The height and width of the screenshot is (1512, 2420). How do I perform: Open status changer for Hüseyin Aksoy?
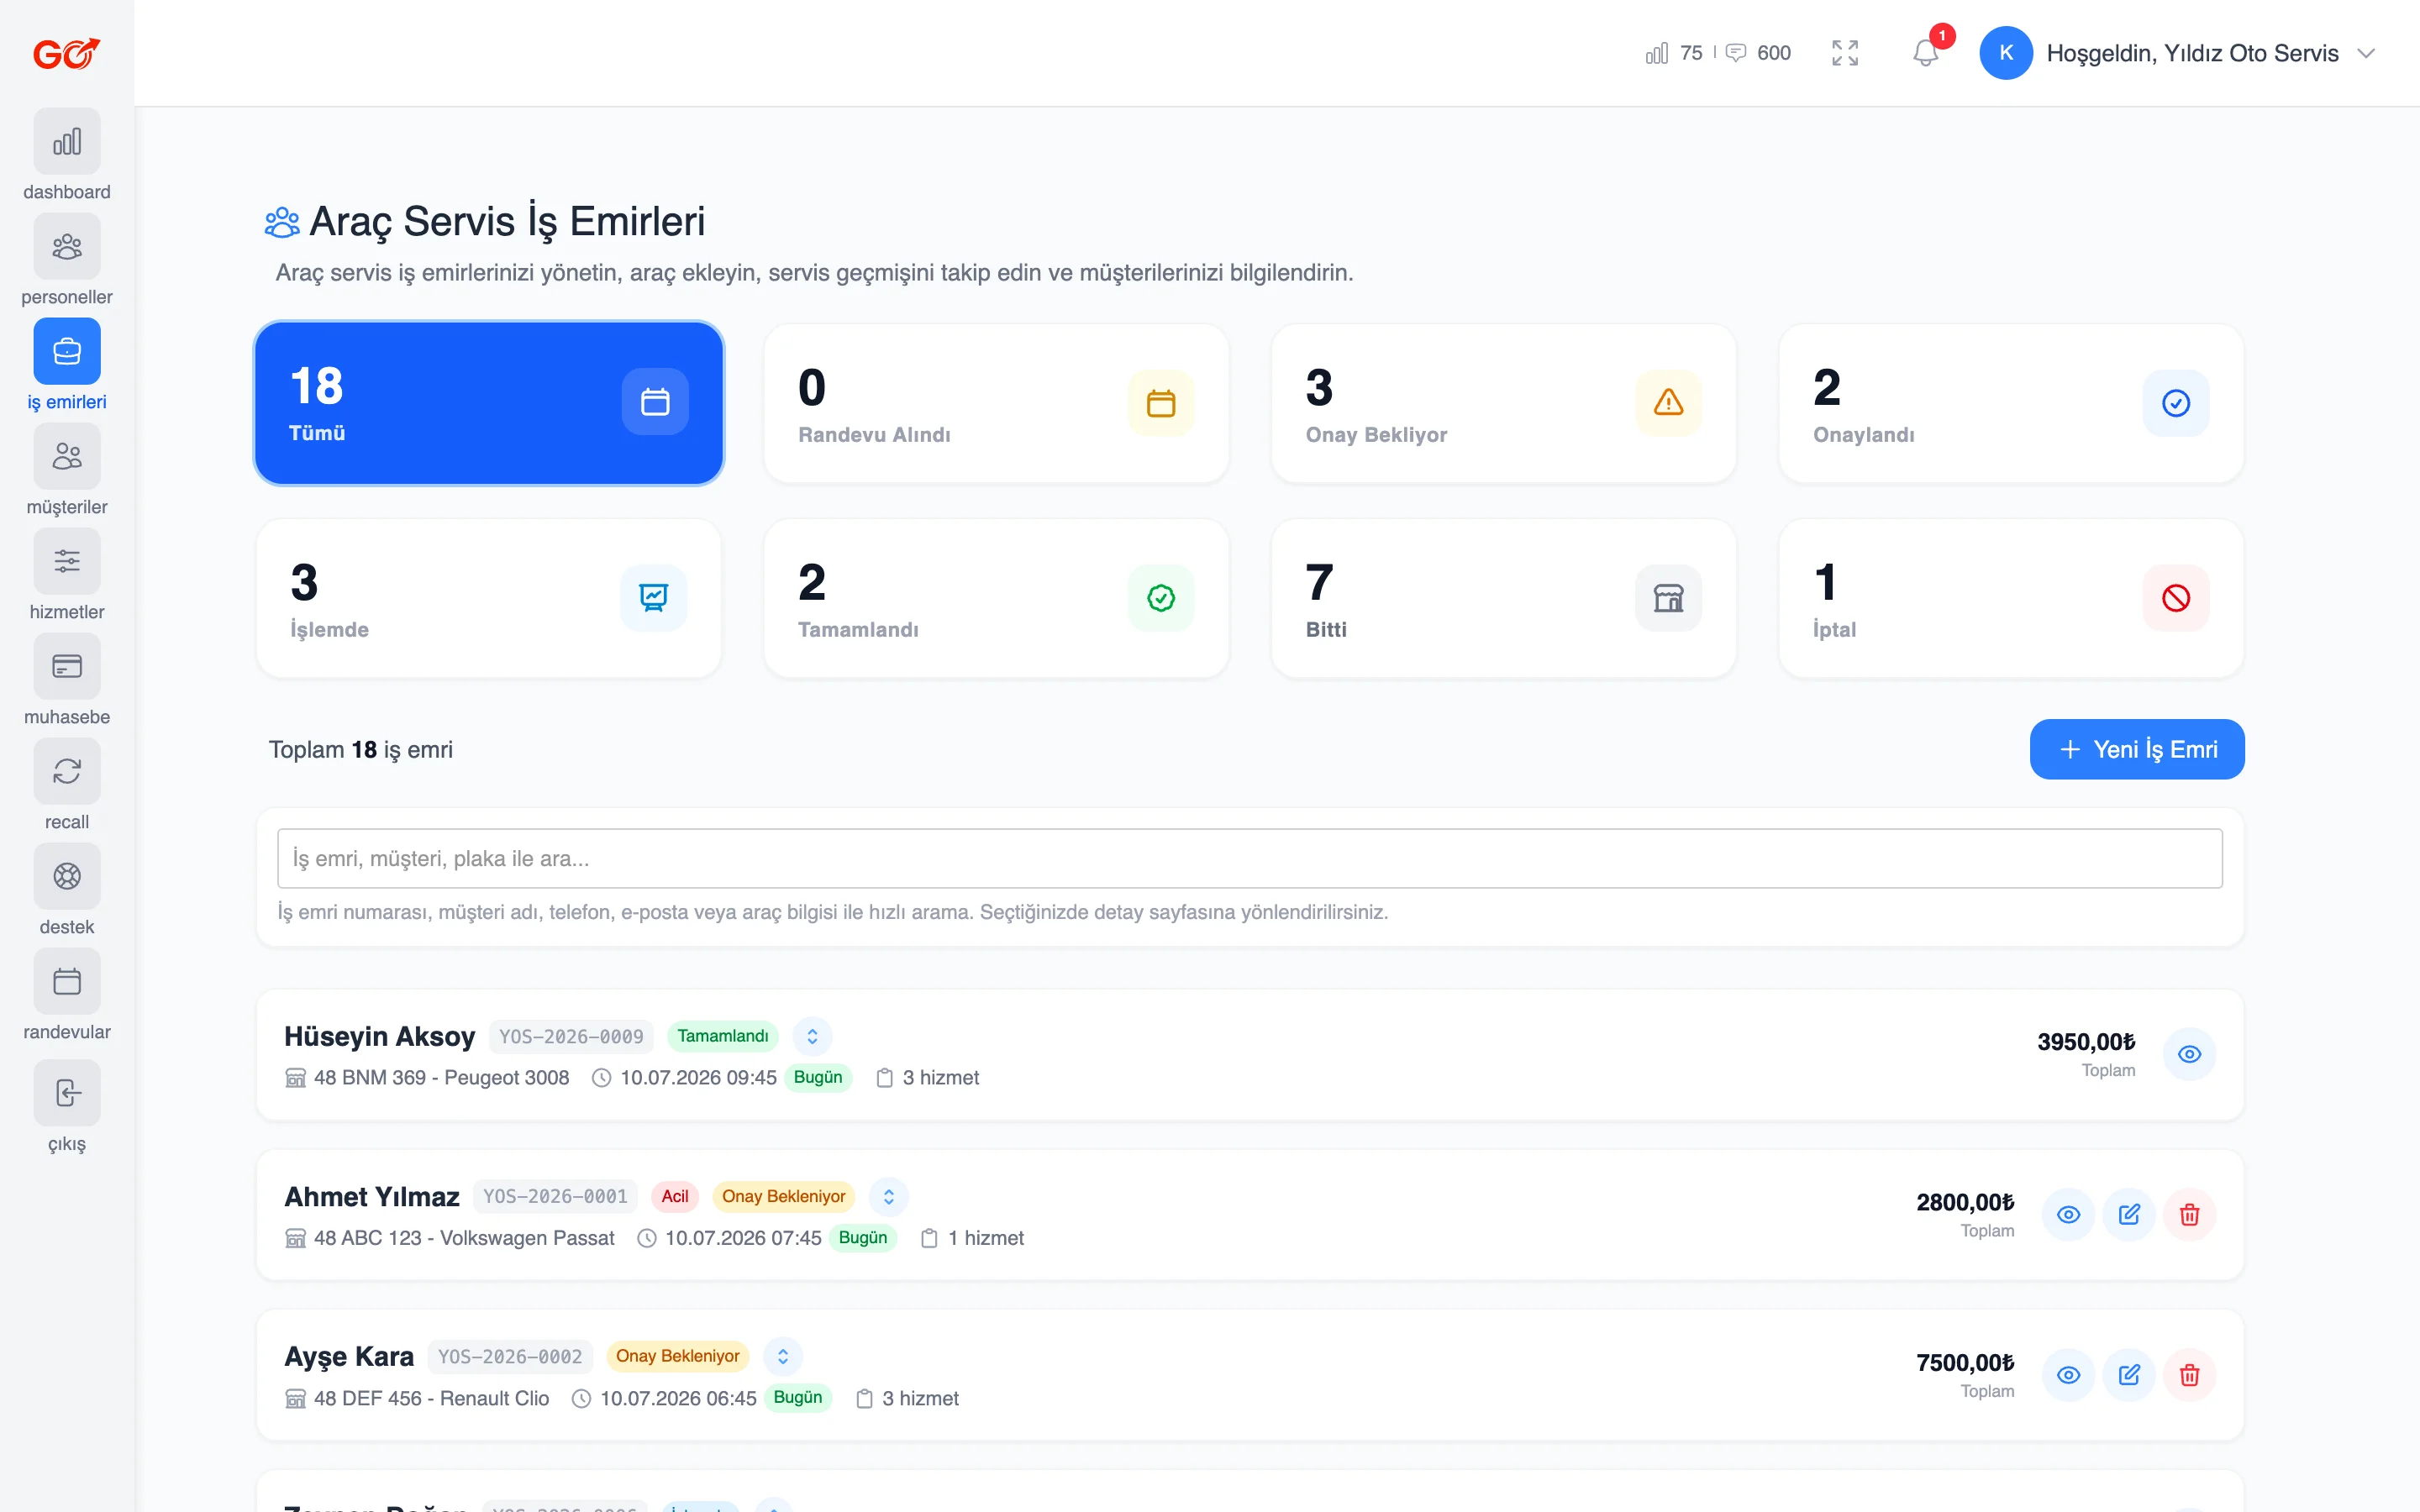coord(812,1037)
